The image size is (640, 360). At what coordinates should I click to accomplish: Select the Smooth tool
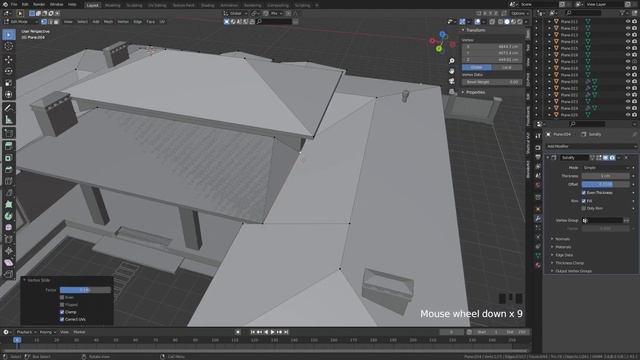(x=9, y=228)
